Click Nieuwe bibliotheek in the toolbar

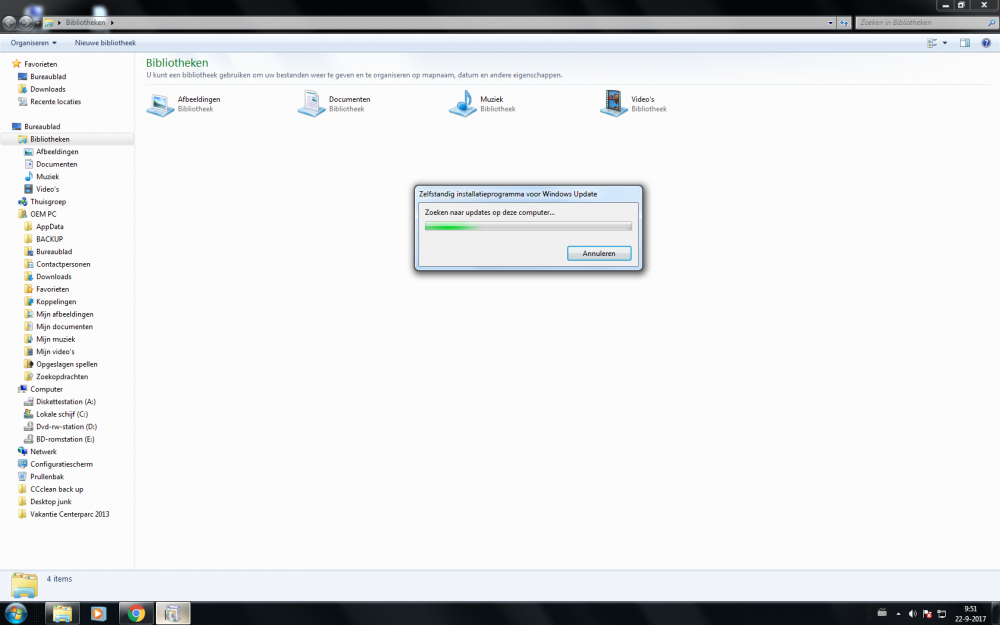[105, 43]
